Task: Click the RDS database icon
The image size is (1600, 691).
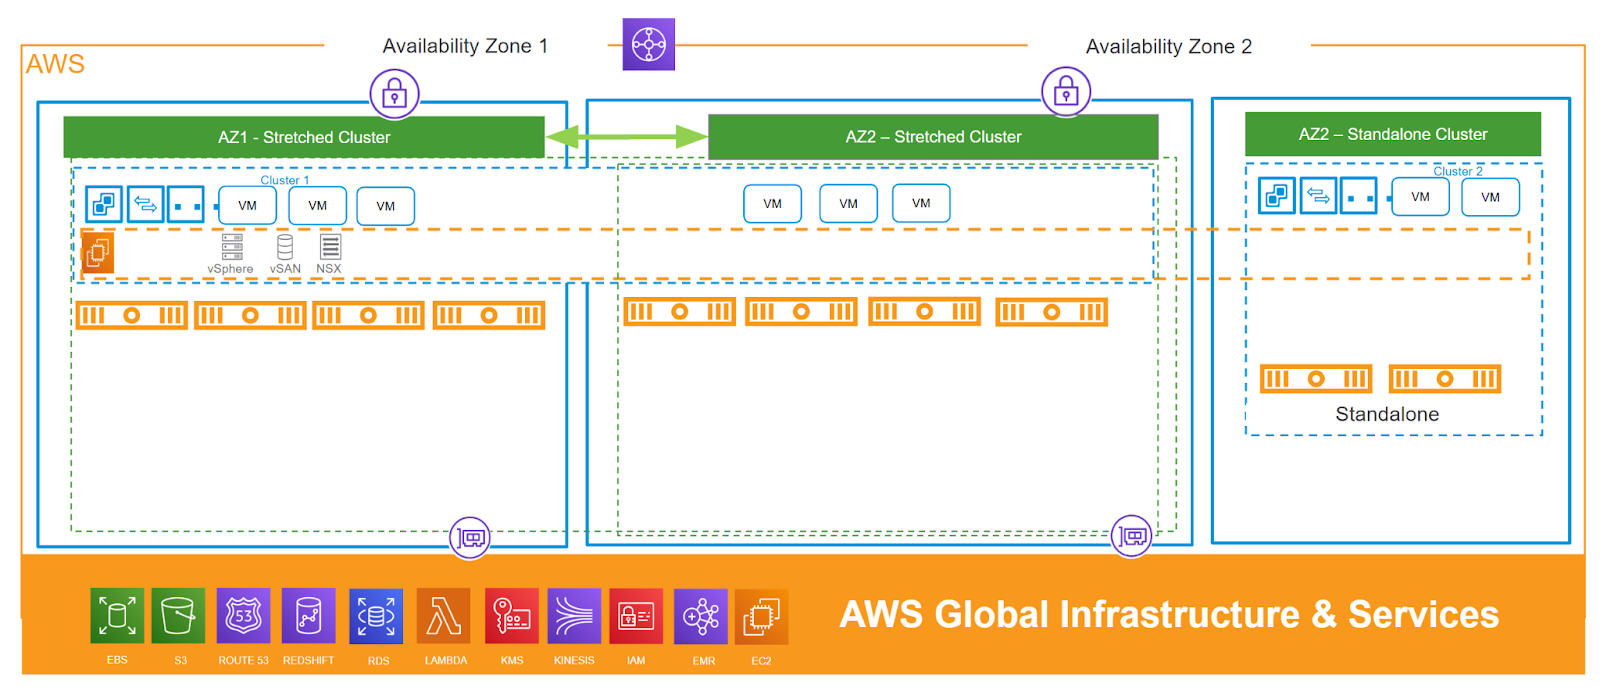Action: pos(376,616)
